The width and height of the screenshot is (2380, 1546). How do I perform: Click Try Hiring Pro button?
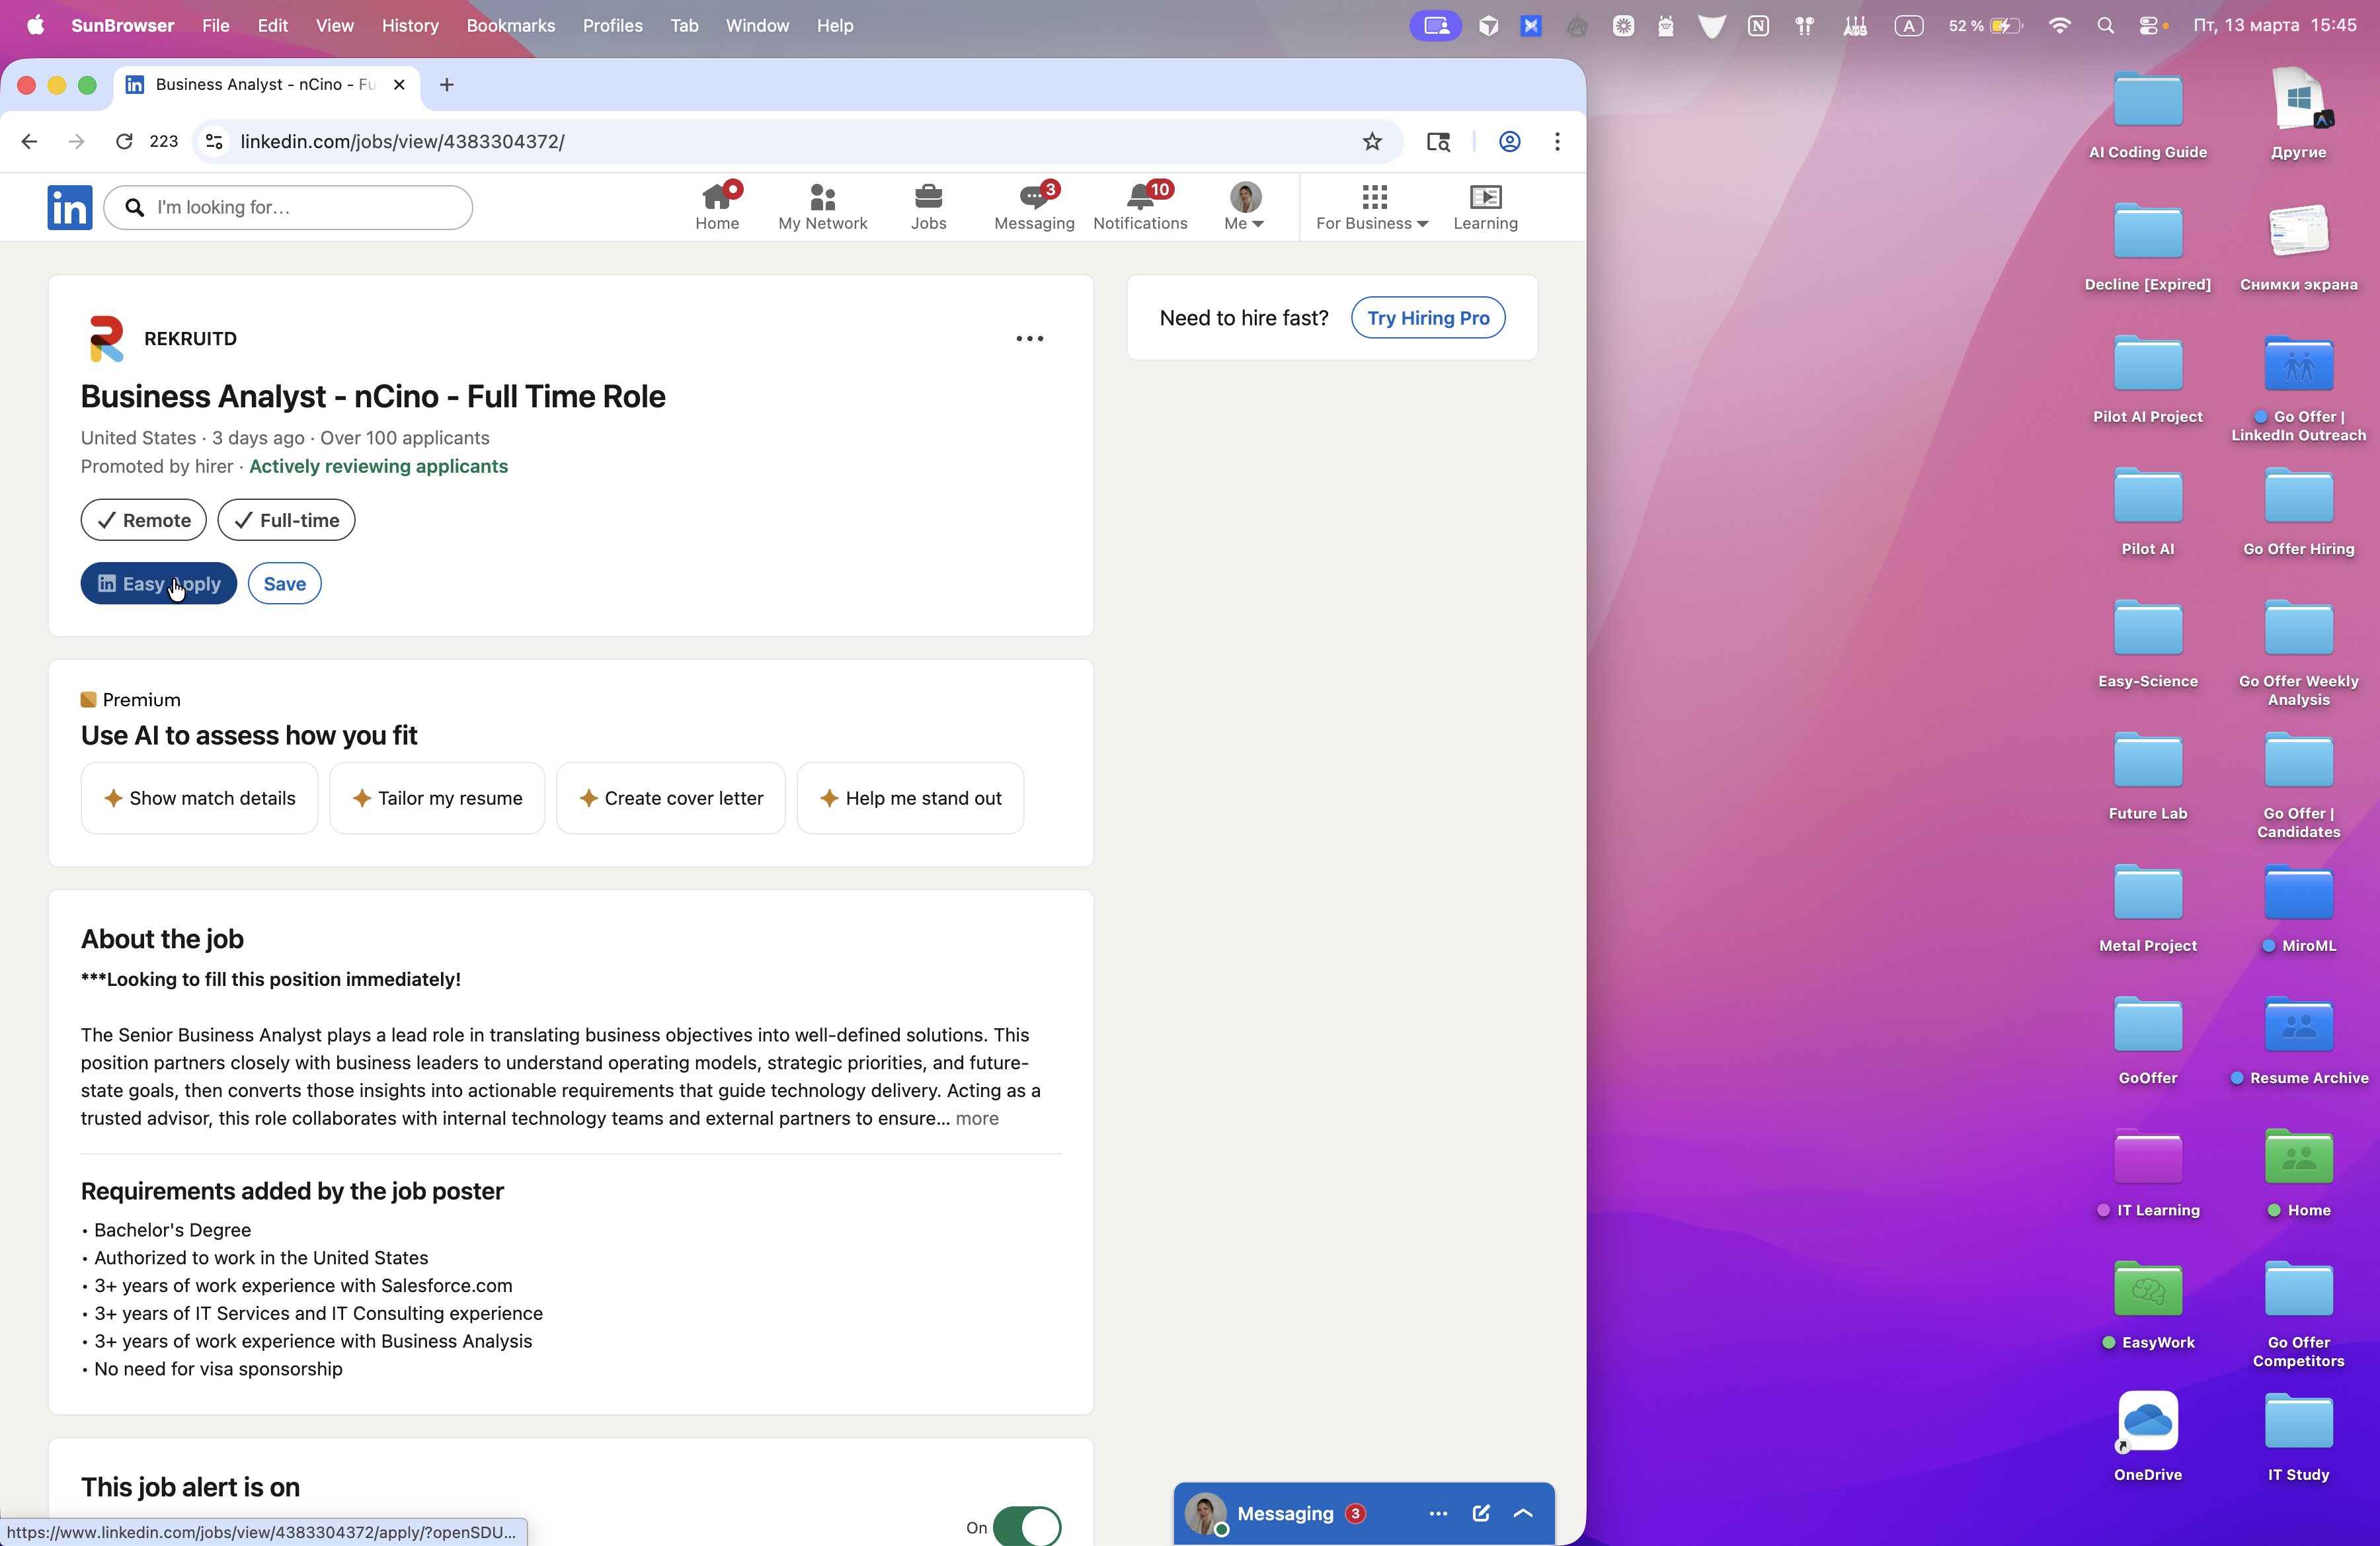(x=1427, y=317)
